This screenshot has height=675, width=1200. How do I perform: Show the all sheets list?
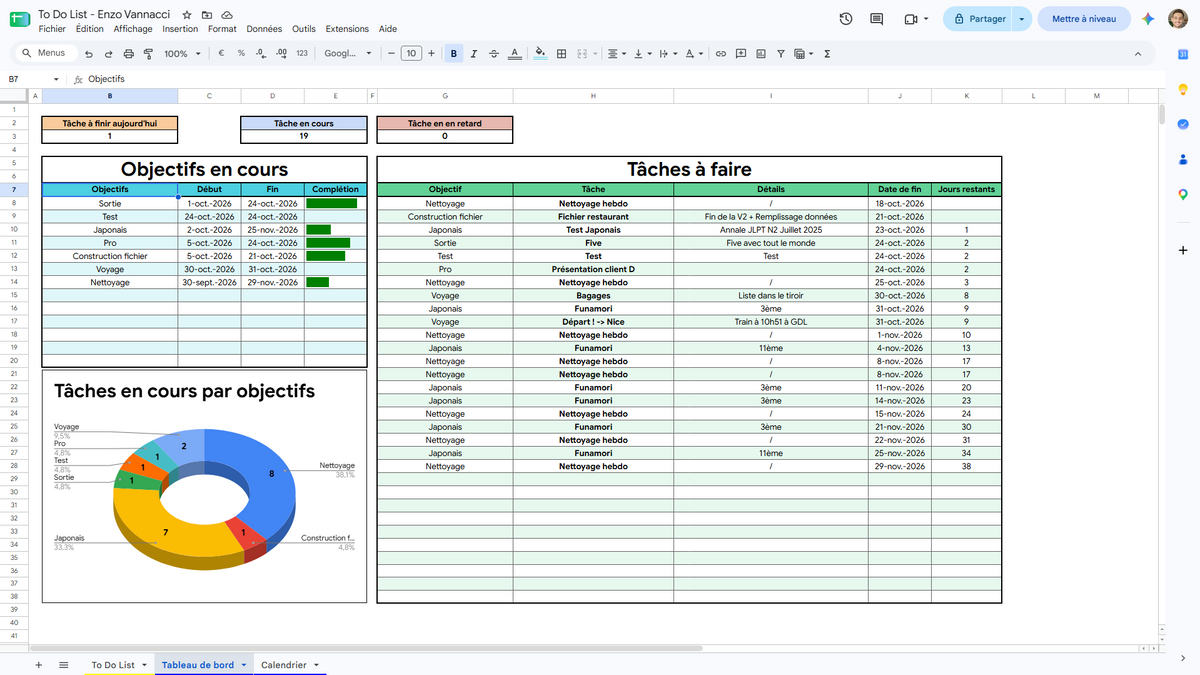coord(64,665)
